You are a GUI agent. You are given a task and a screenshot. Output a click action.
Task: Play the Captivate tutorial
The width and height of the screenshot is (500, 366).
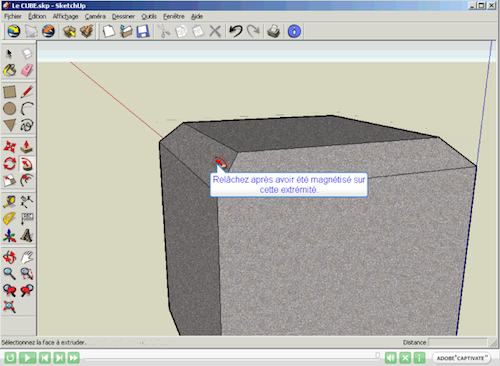[27, 358]
